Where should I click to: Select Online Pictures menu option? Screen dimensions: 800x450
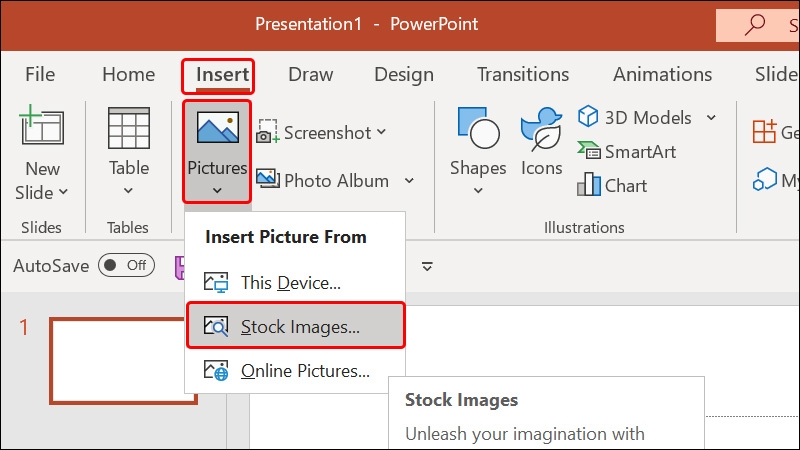coord(295,371)
